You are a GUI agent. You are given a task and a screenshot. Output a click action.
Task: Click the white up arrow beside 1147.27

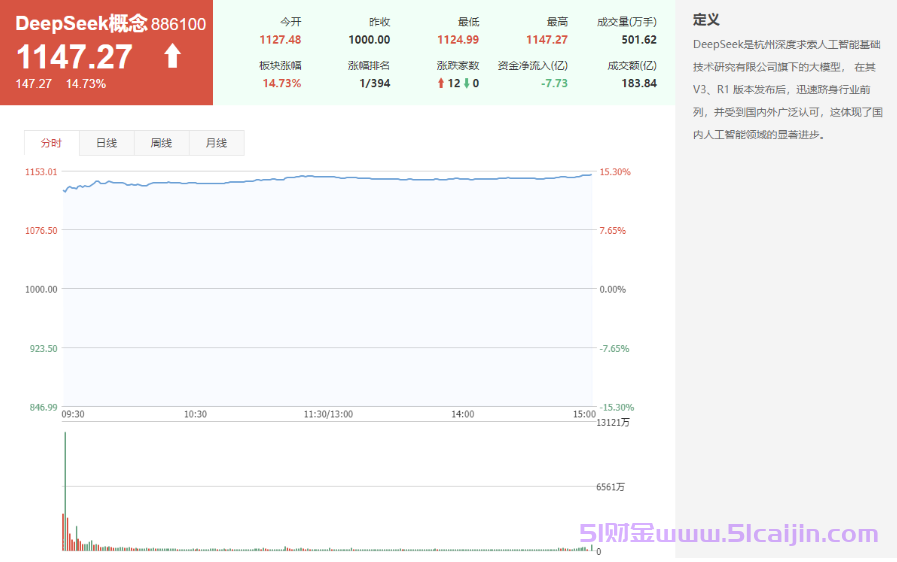tap(173, 56)
